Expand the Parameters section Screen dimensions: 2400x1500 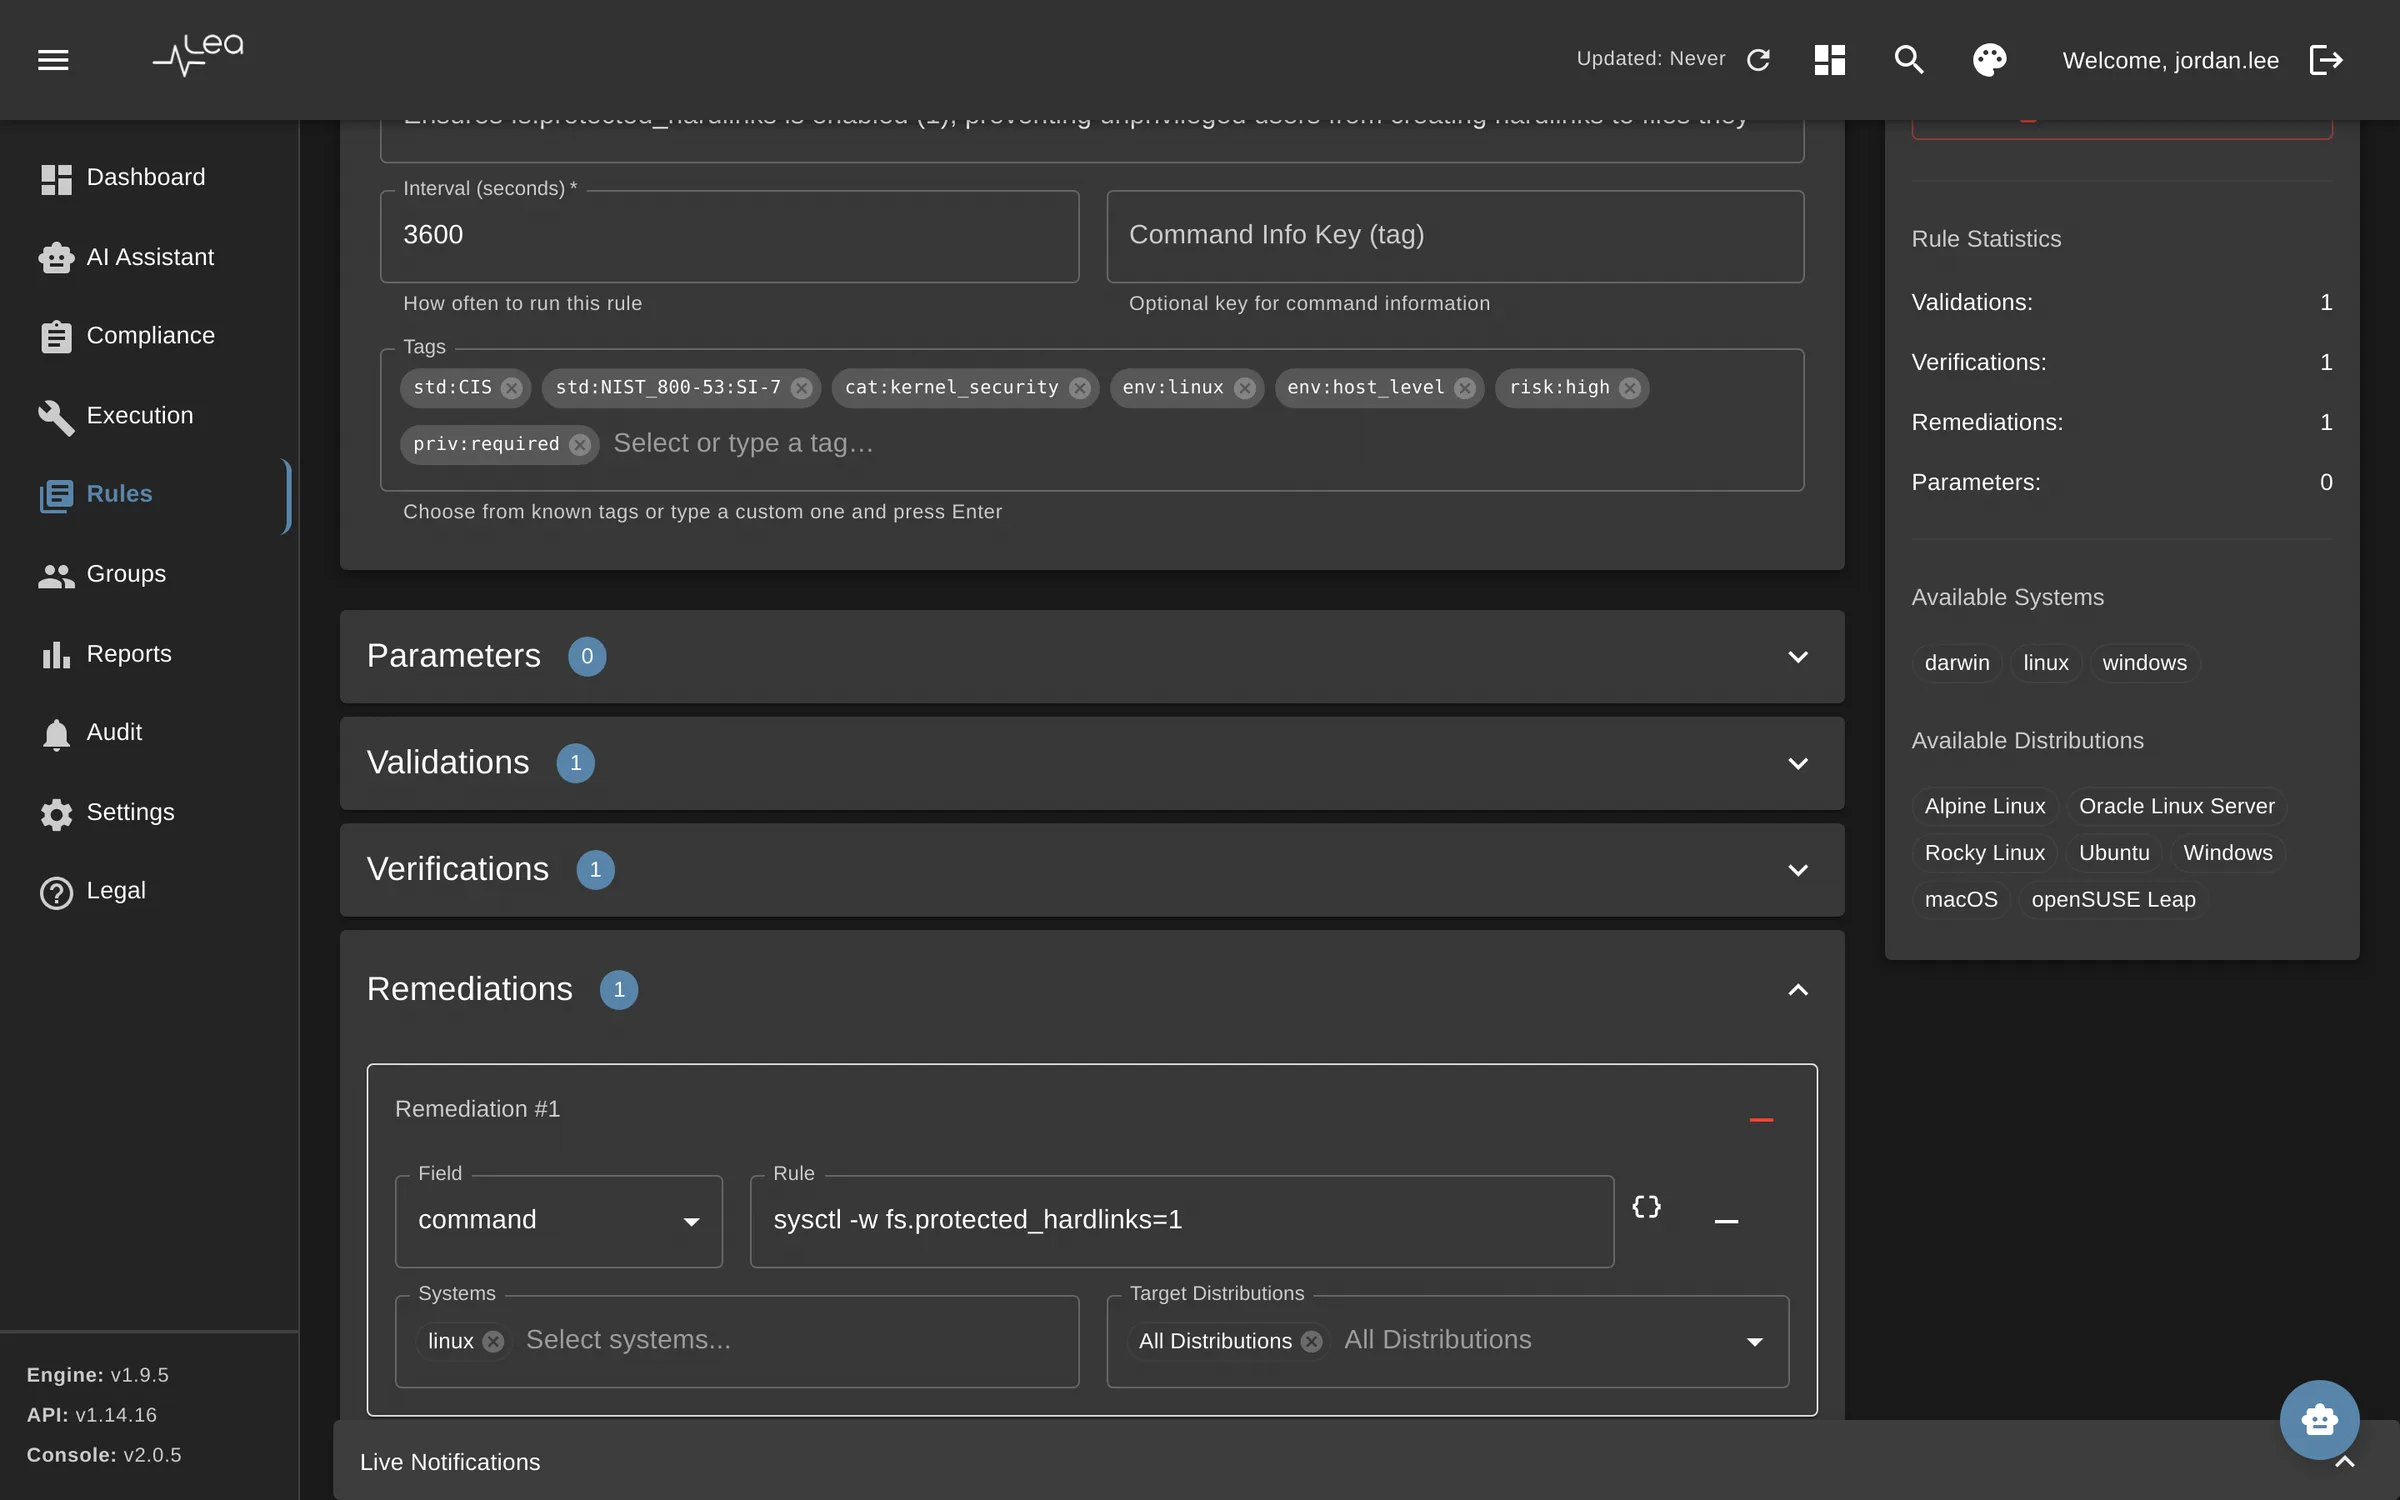coord(1091,657)
